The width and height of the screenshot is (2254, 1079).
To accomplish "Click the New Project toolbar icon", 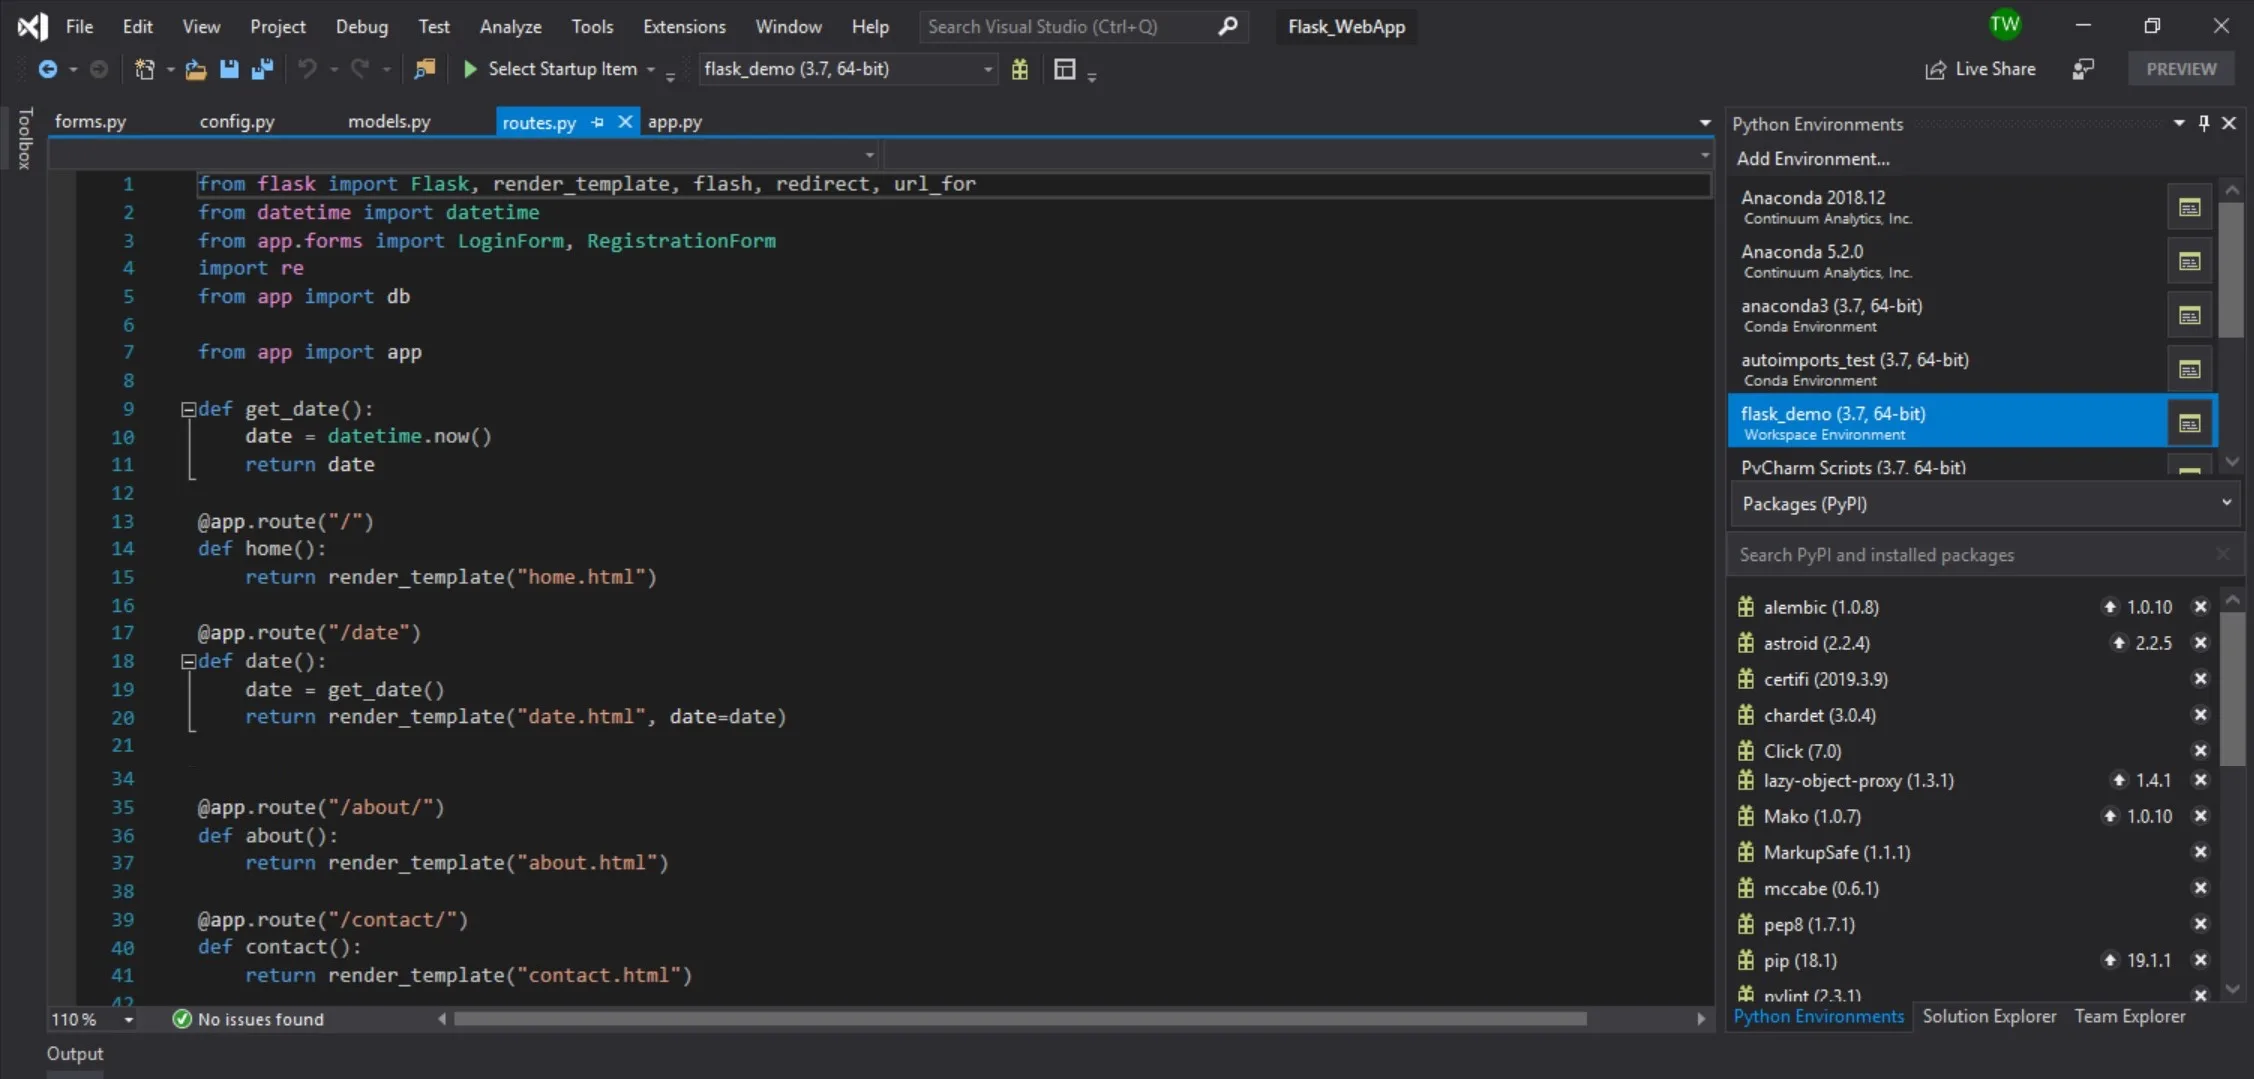I will (147, 69).
